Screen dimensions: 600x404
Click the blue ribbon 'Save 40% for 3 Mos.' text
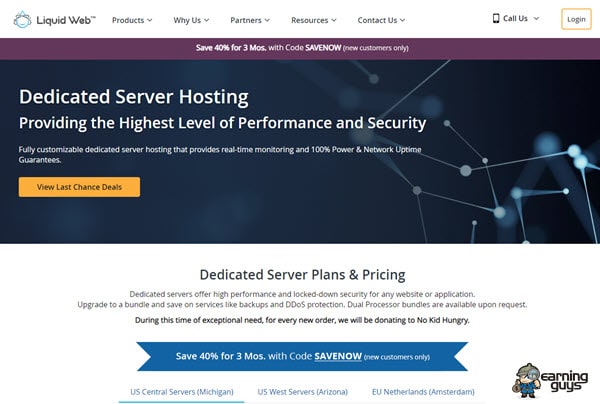coord(220,356)
